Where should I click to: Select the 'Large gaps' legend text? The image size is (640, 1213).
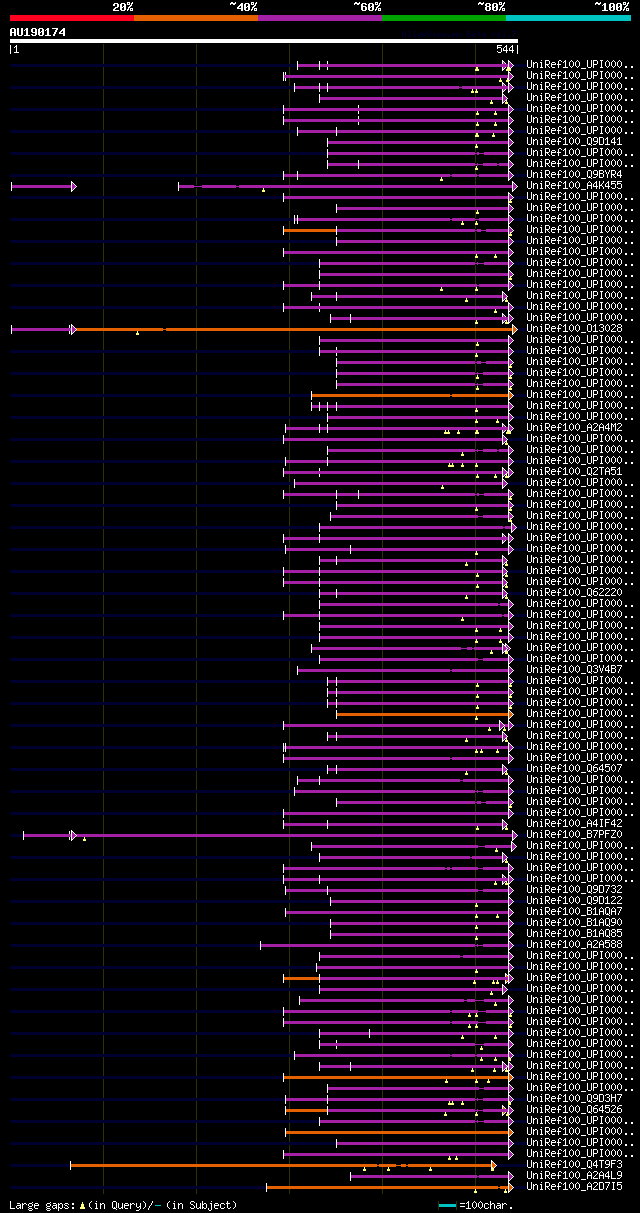(x=41, y=1205)
